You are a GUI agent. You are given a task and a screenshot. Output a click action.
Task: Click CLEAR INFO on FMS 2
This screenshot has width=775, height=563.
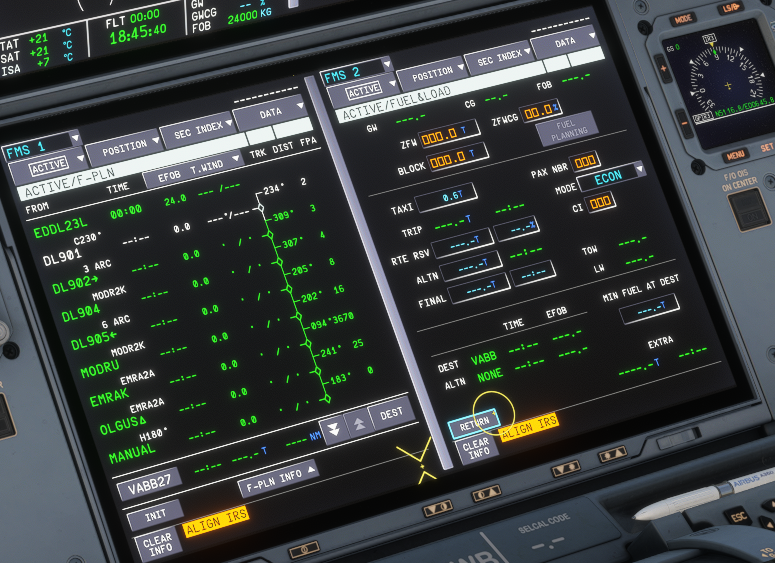tap(477, 448)
